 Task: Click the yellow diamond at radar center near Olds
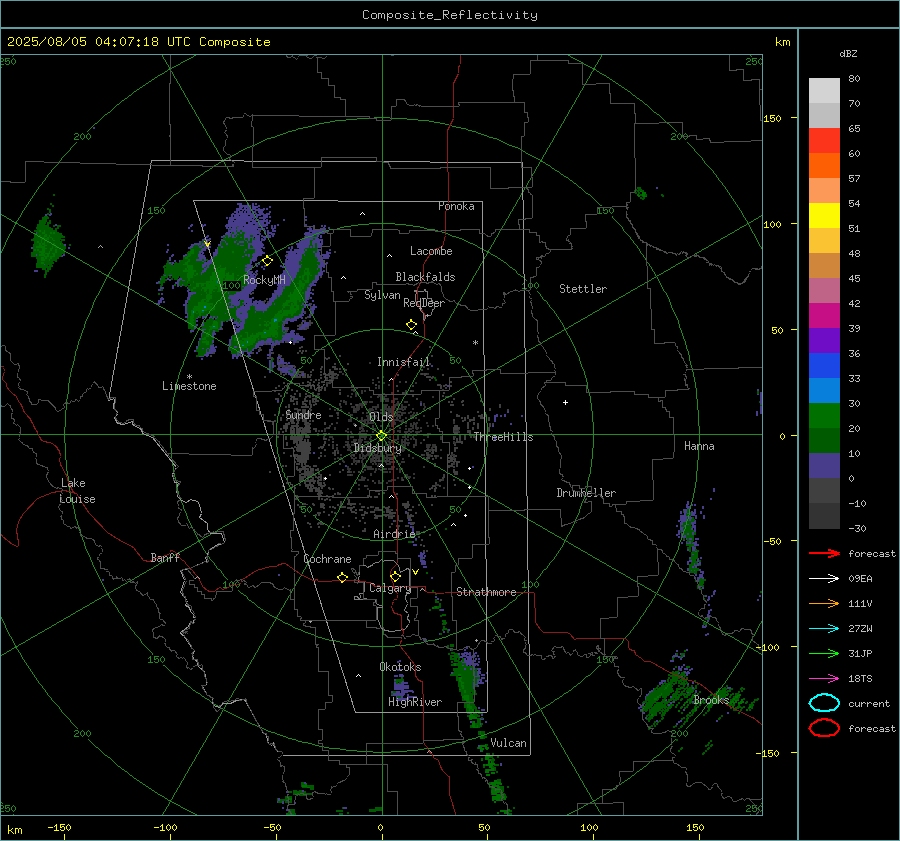(x=381, y=436)
